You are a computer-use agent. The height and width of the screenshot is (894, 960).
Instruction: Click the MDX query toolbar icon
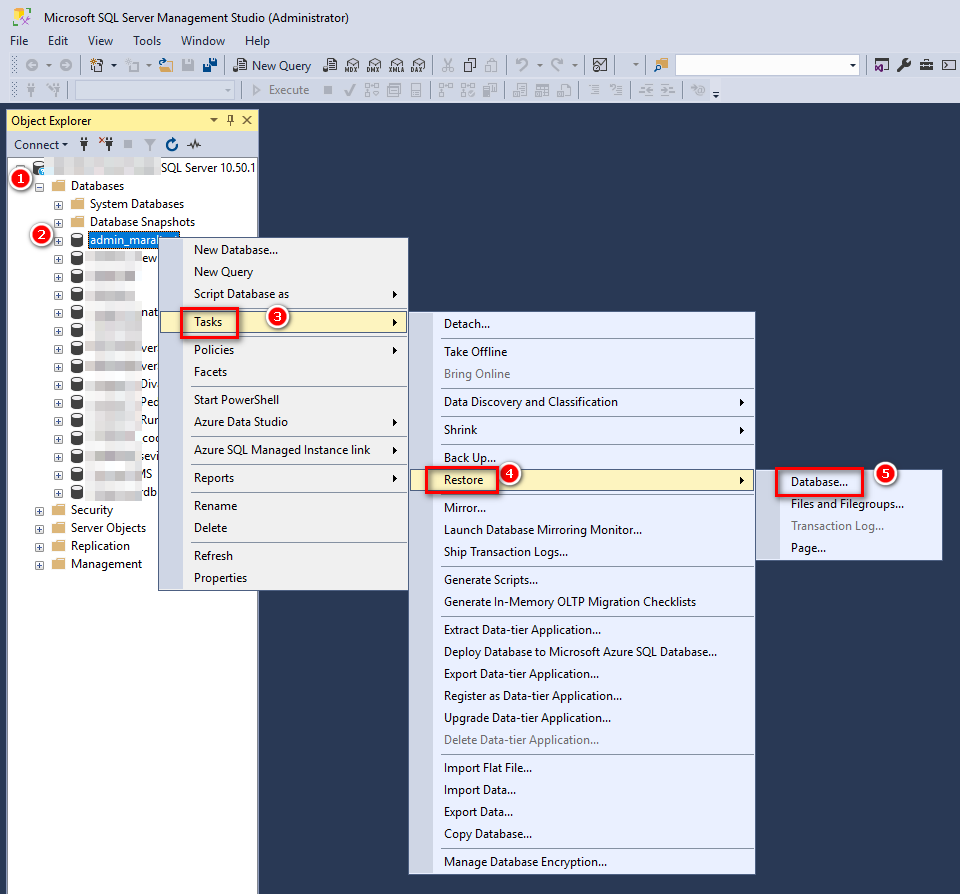pyautogui.click(x=350, y=64)
